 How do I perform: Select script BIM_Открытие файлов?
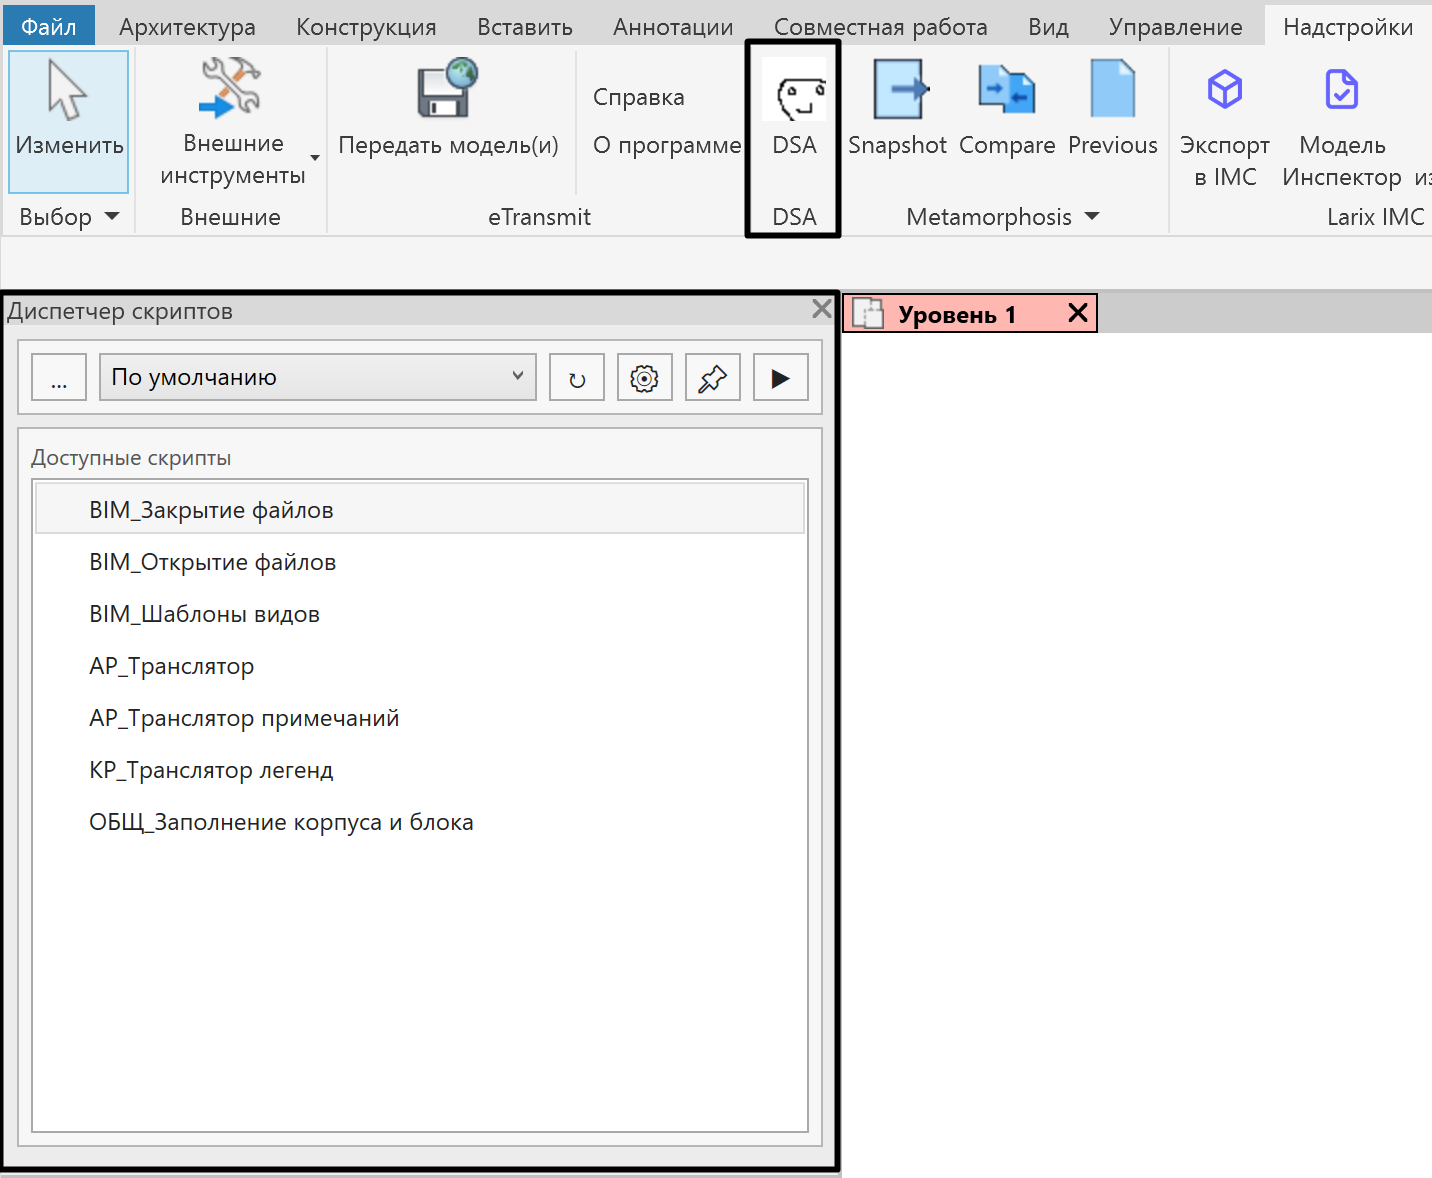click(420, 562)
